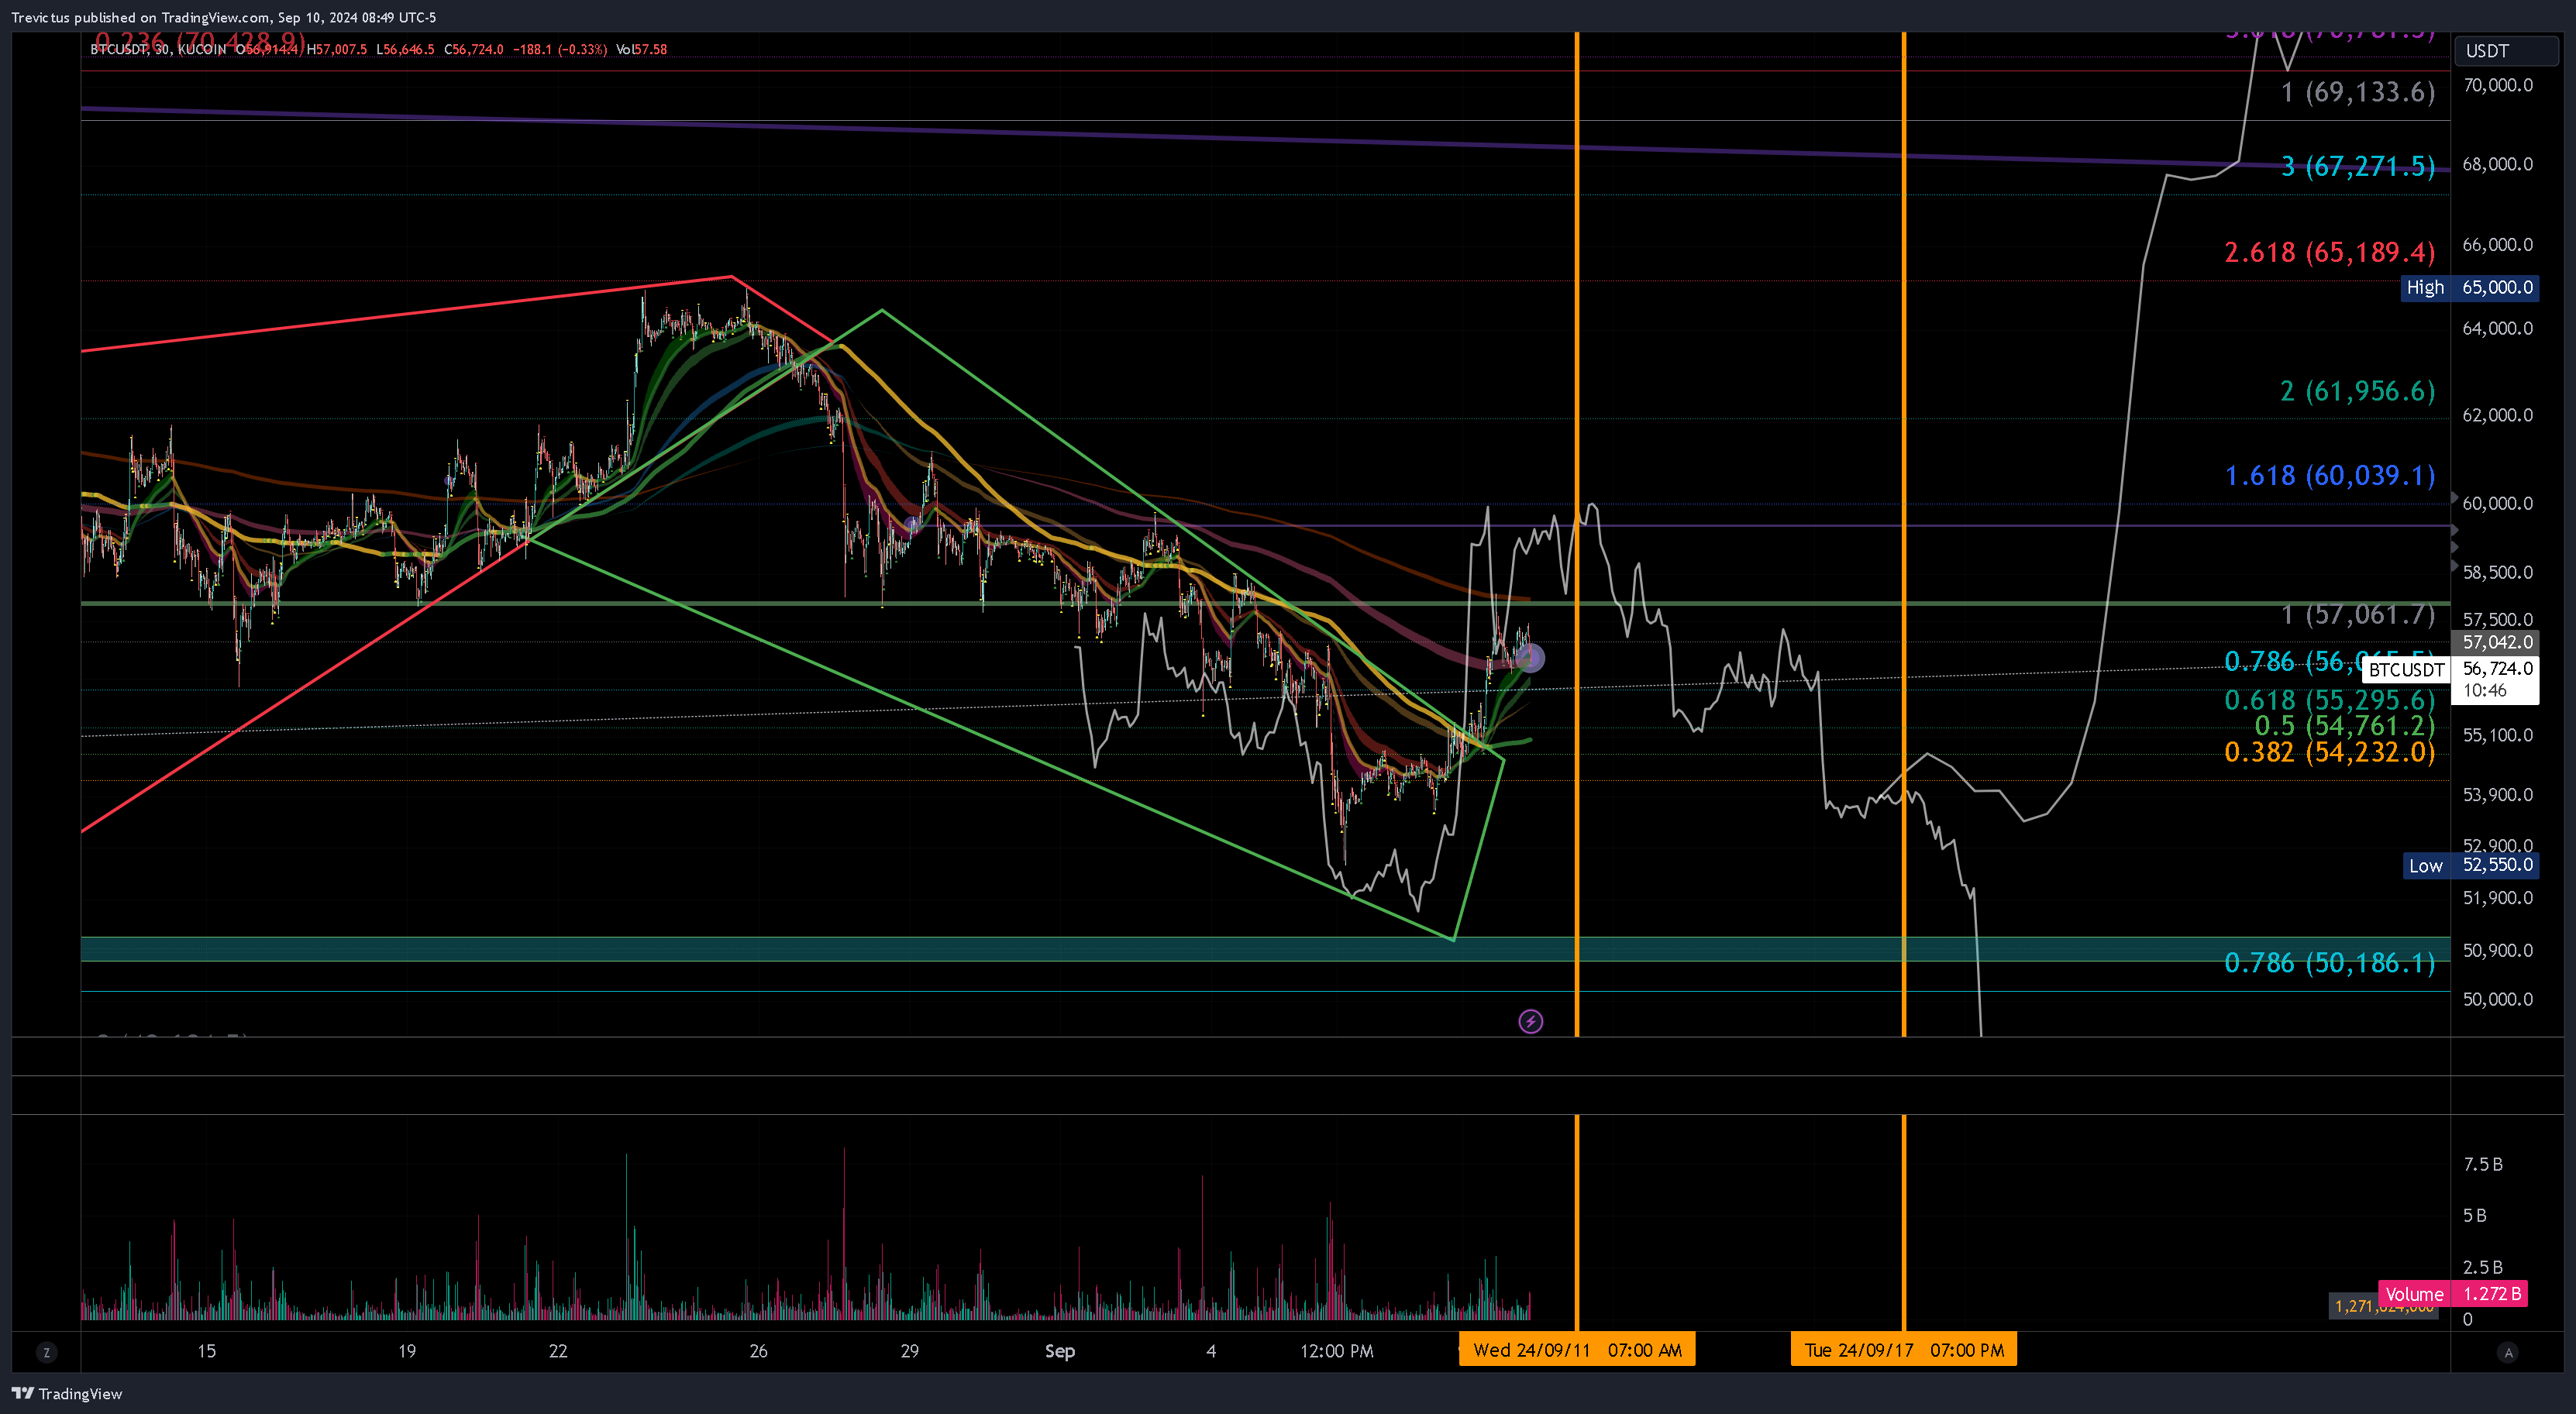
Task: Click the 64,000.0 price axis tick
Action: pos(2497,329)
